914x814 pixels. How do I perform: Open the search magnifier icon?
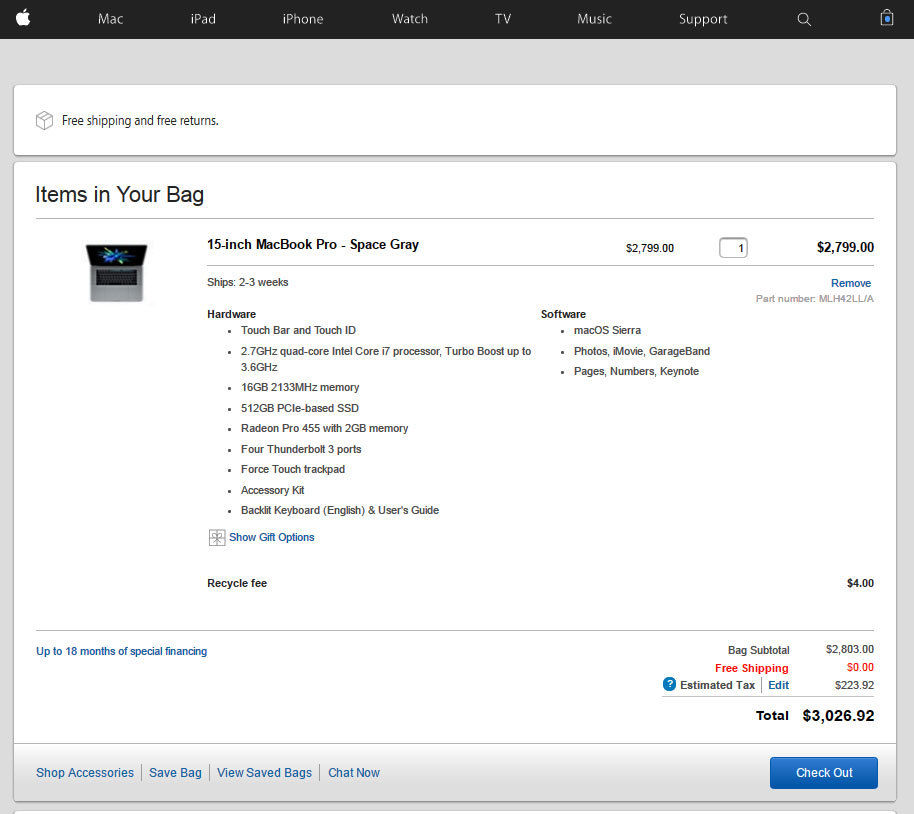[x=804, y=19]
